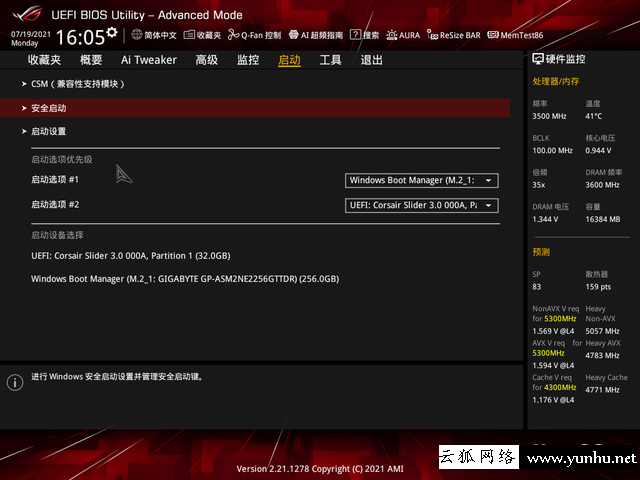The height and width of the screenshot is (480, 640).
Task: Switch to the 概要 tab
Action: 91,60
